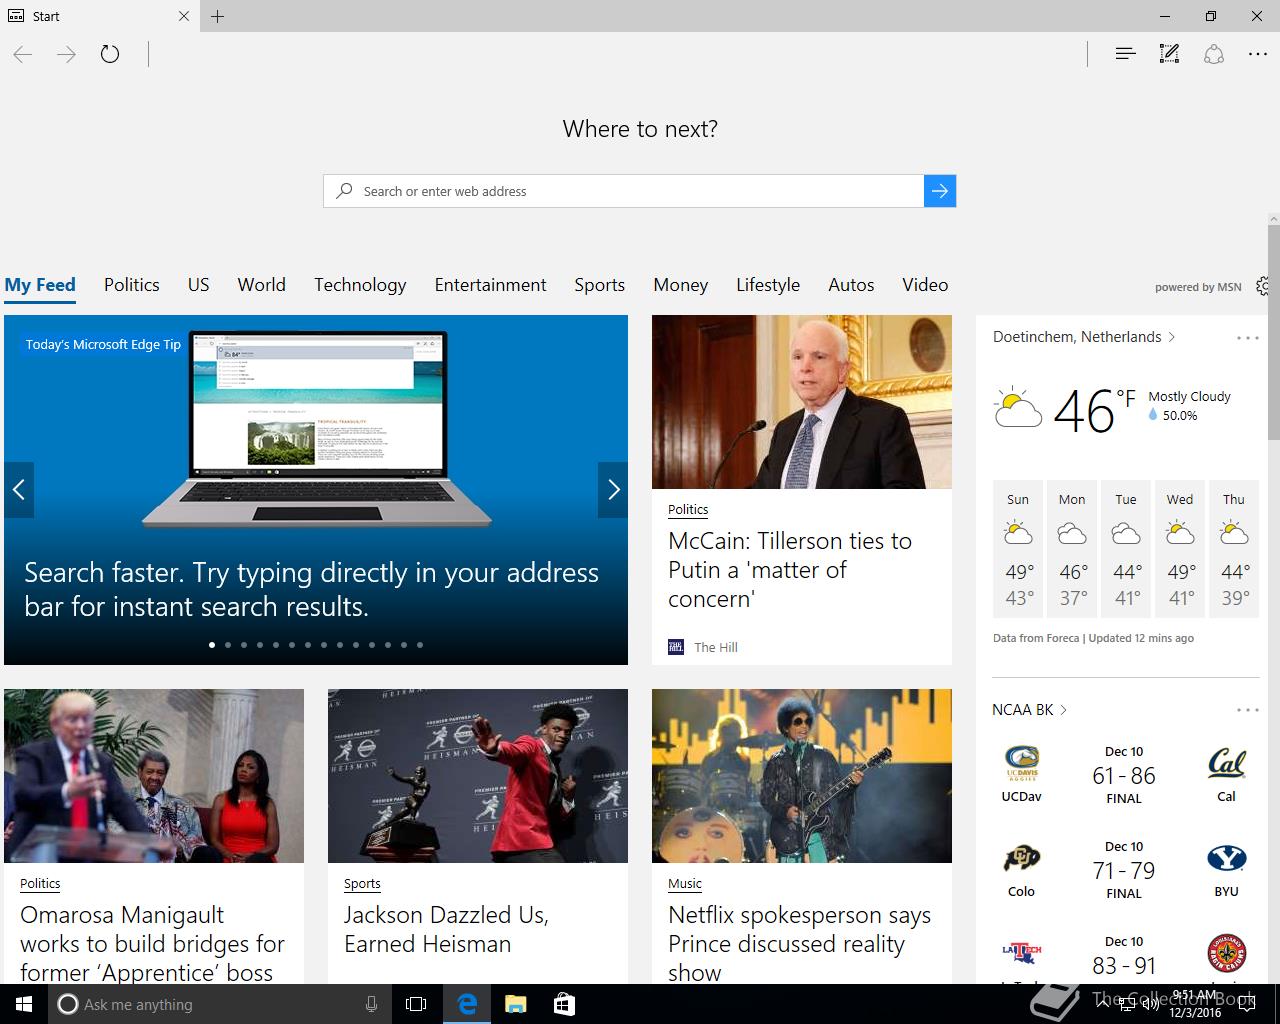1280x1024 pixels.
Task: Open Netflix spokesperson Prince headline
Action: [x=799, y=944]
